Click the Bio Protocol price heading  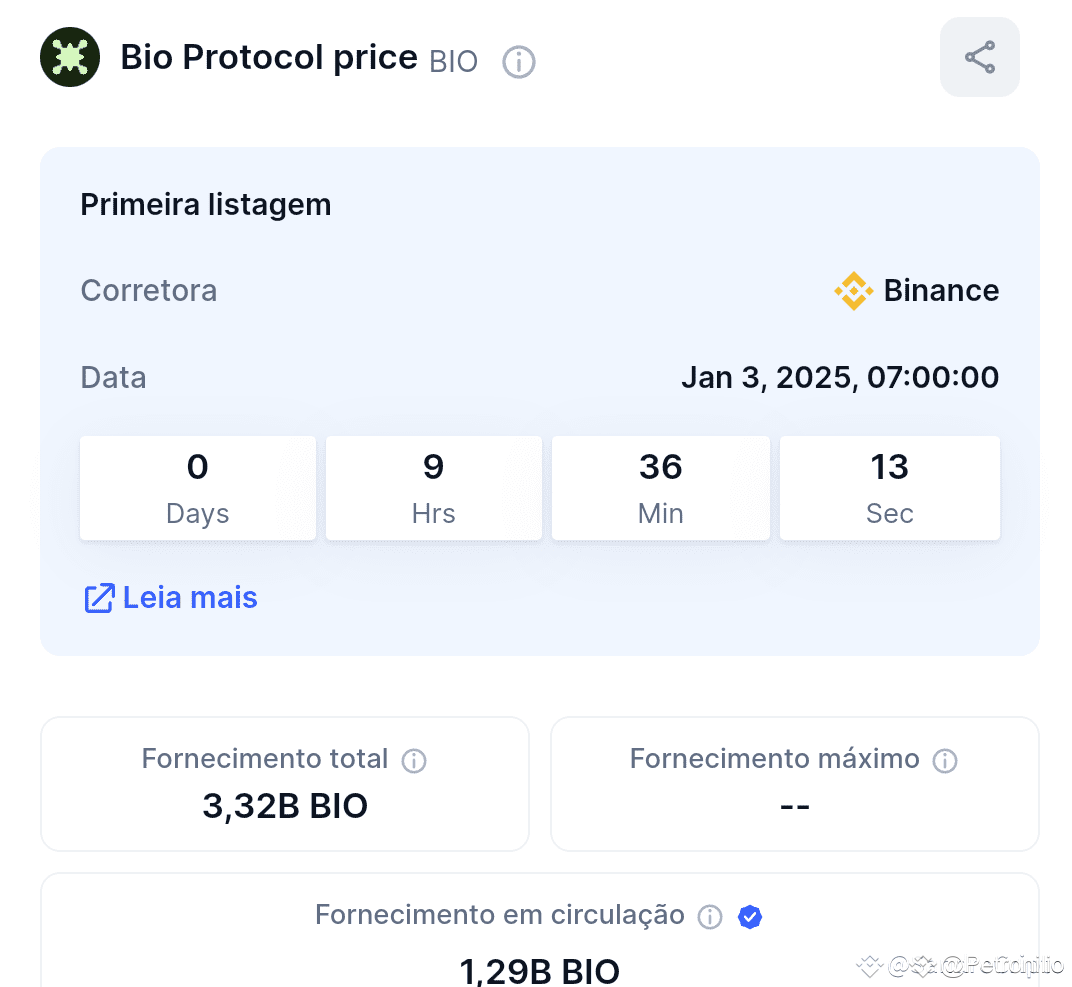tap(269, 57)
